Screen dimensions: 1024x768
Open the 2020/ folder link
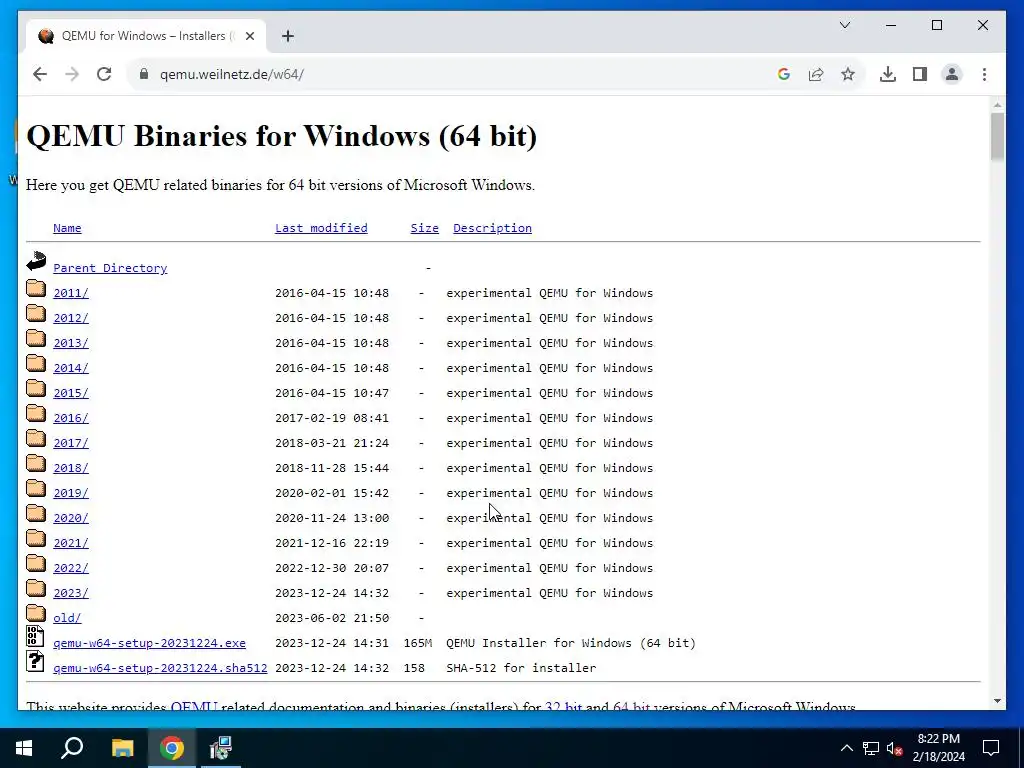pos(71,518)
